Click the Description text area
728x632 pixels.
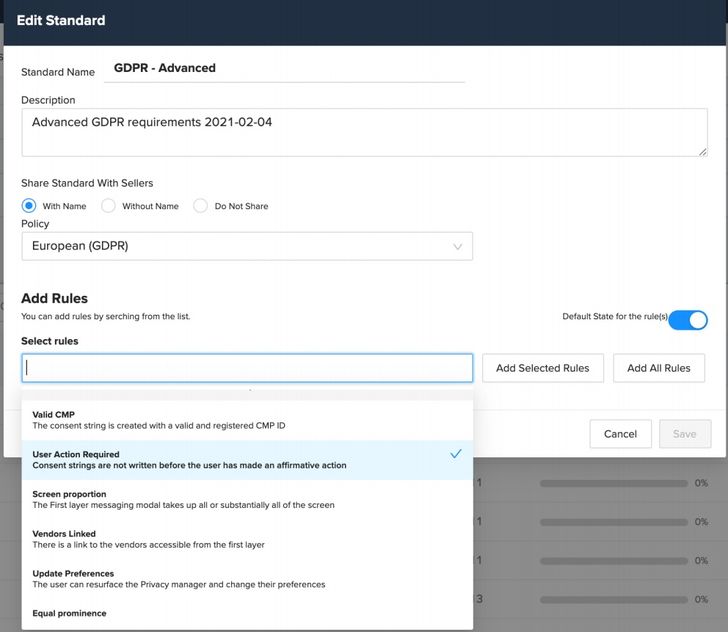click(x=364, y=132)
